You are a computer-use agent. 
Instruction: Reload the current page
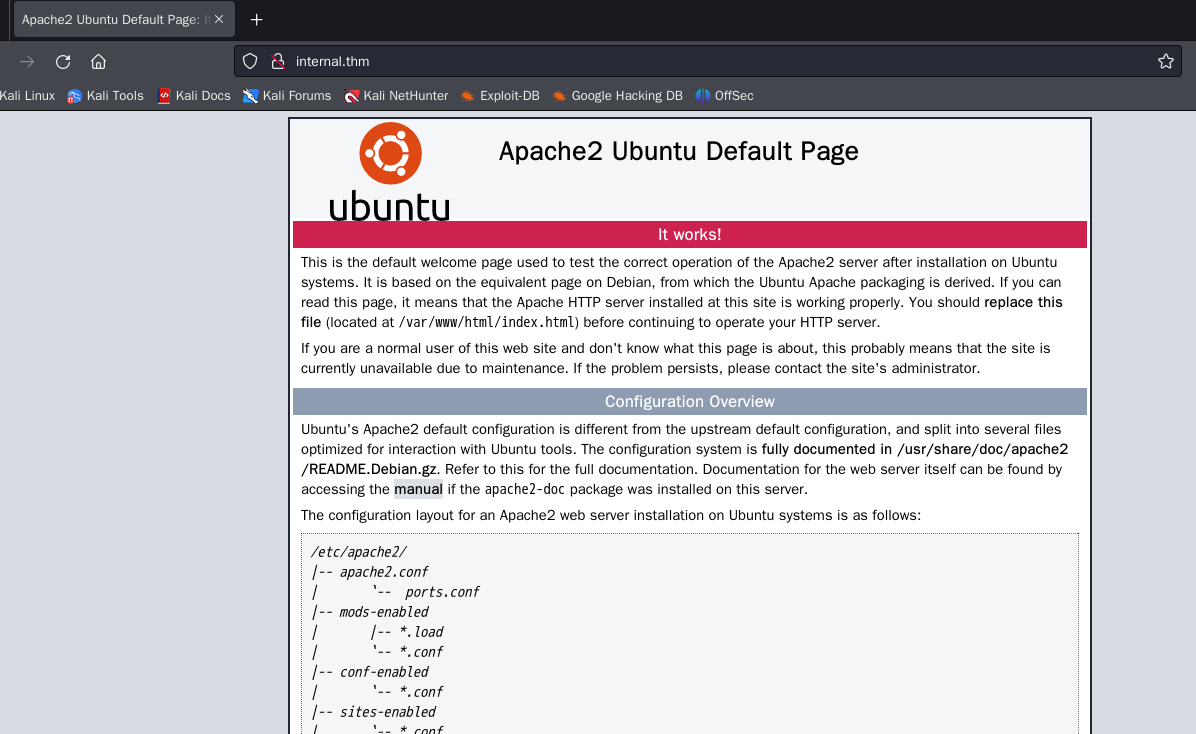coord(63,62)
